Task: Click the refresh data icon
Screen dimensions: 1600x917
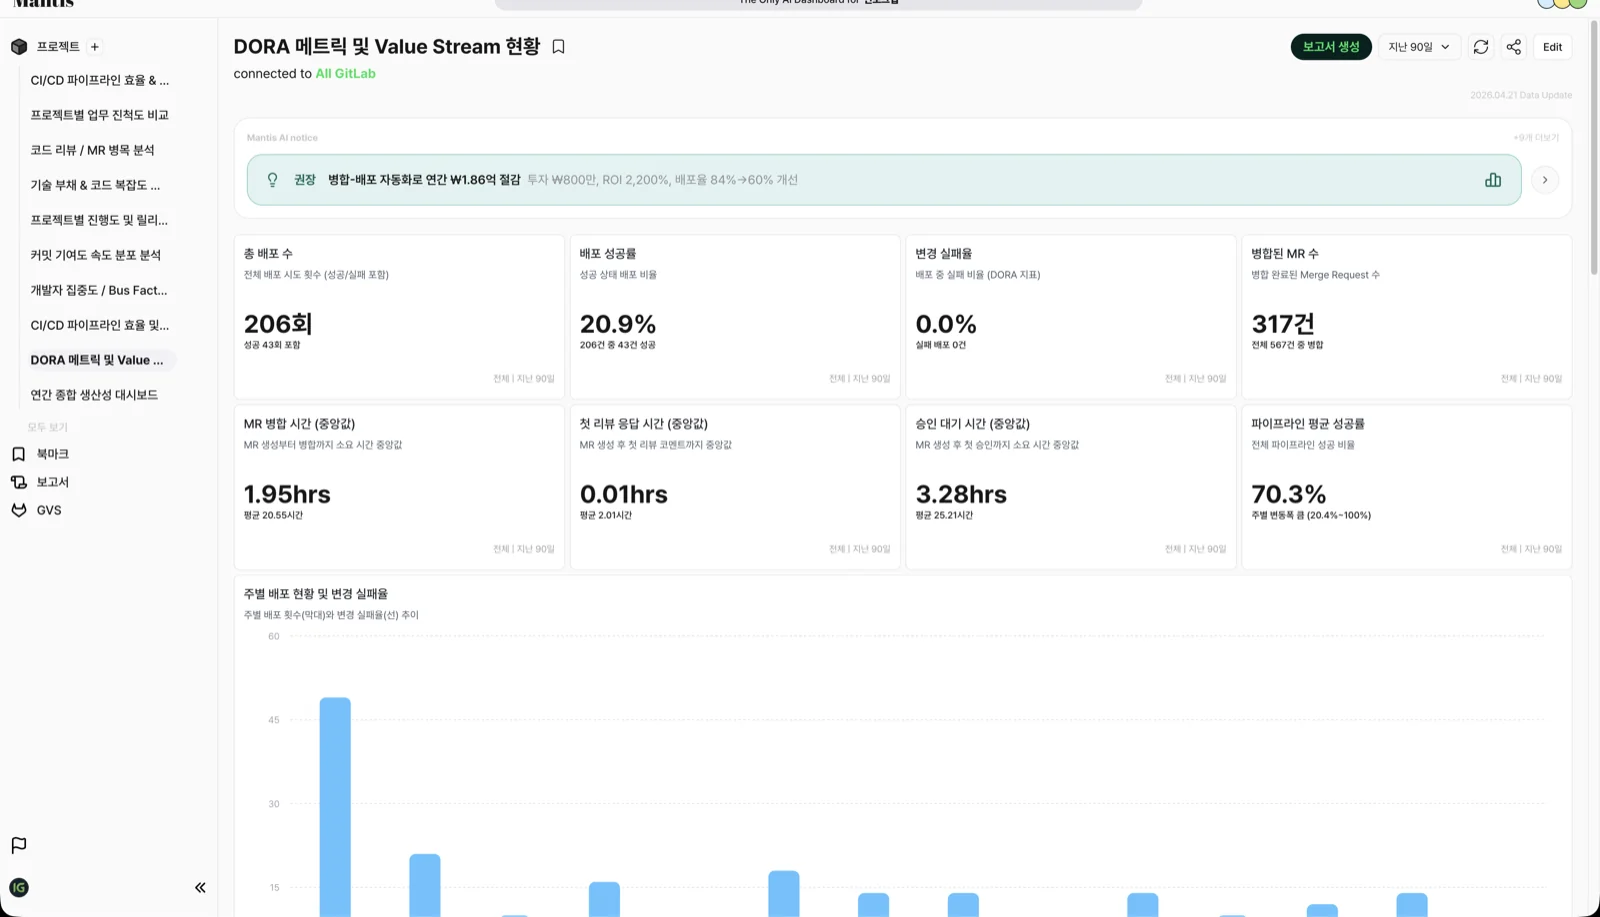Action: click(x=1481, y=47)
